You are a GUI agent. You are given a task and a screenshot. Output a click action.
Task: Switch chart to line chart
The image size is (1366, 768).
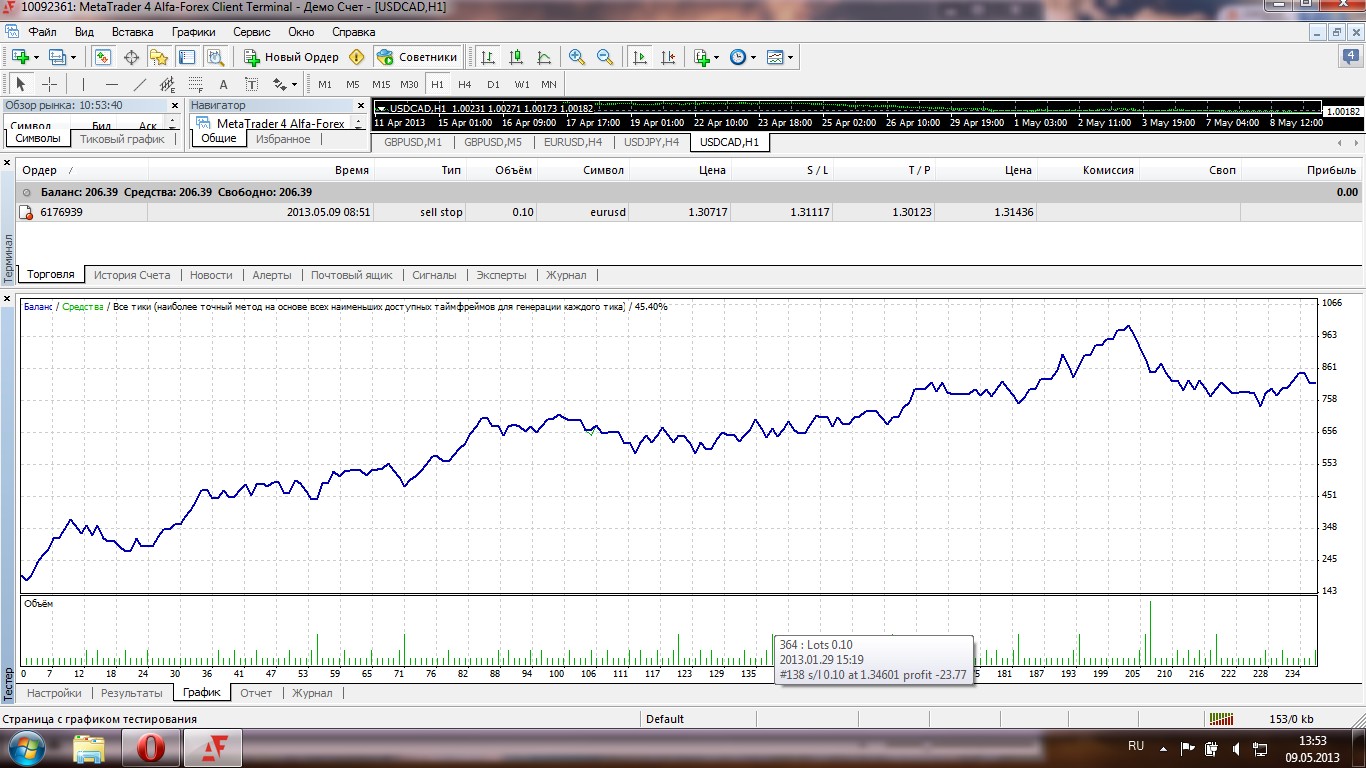tap(544, 57)
